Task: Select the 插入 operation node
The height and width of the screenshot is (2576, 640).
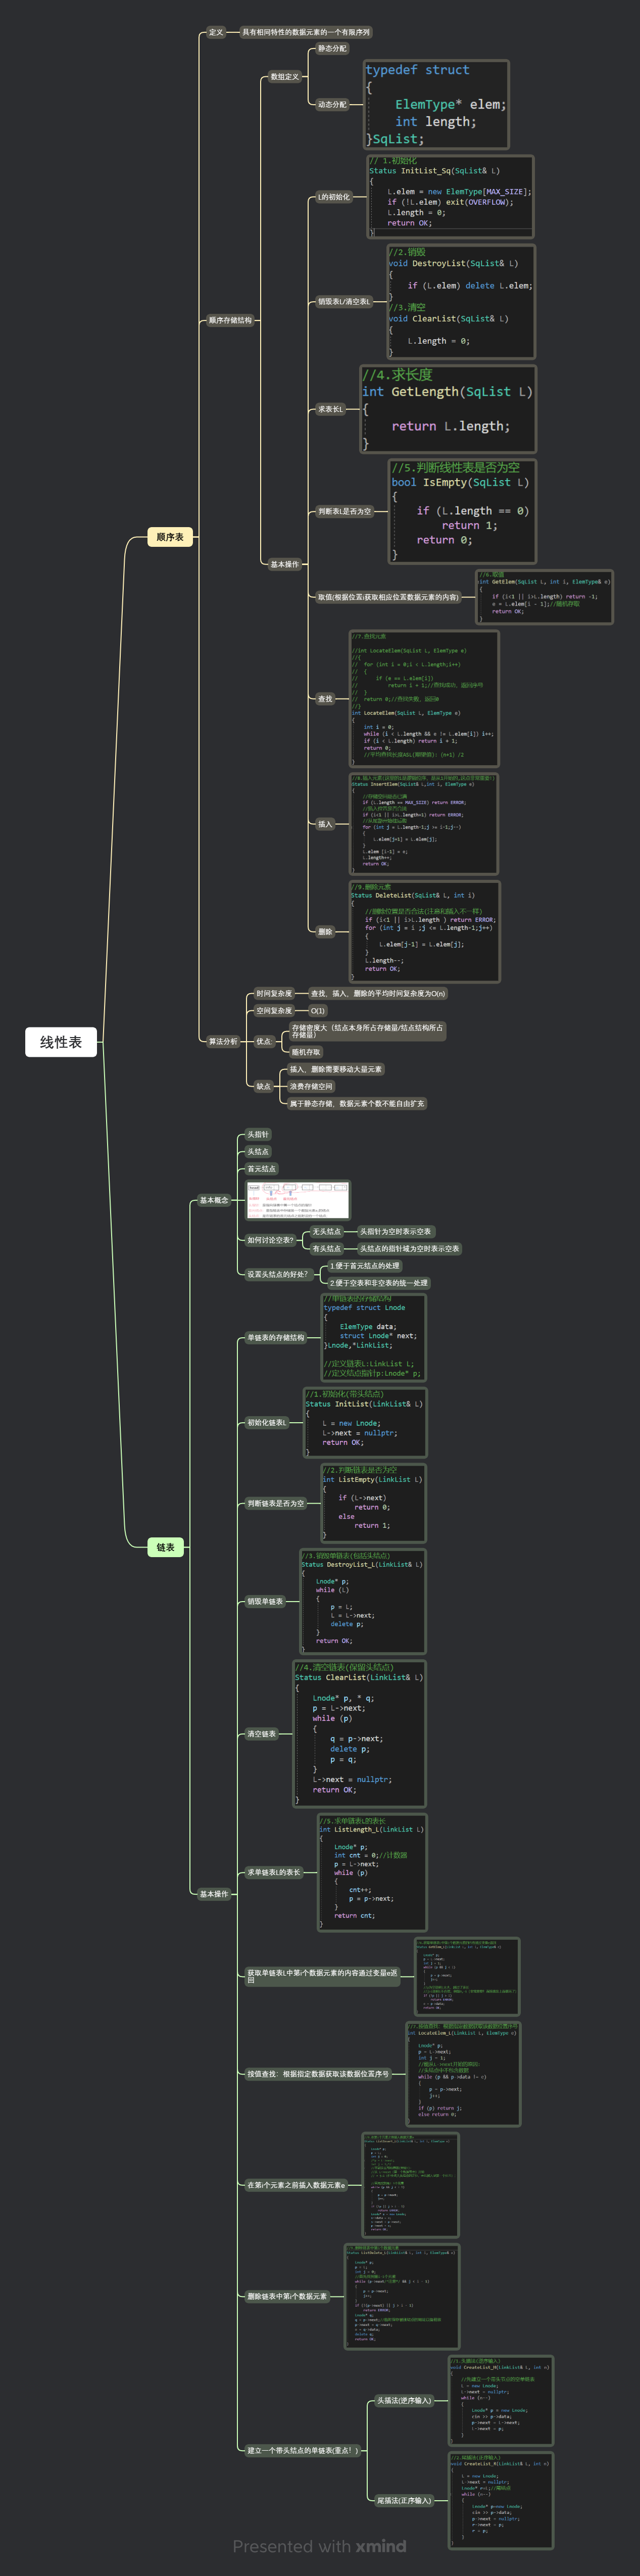Action: [x=325, y=824]
